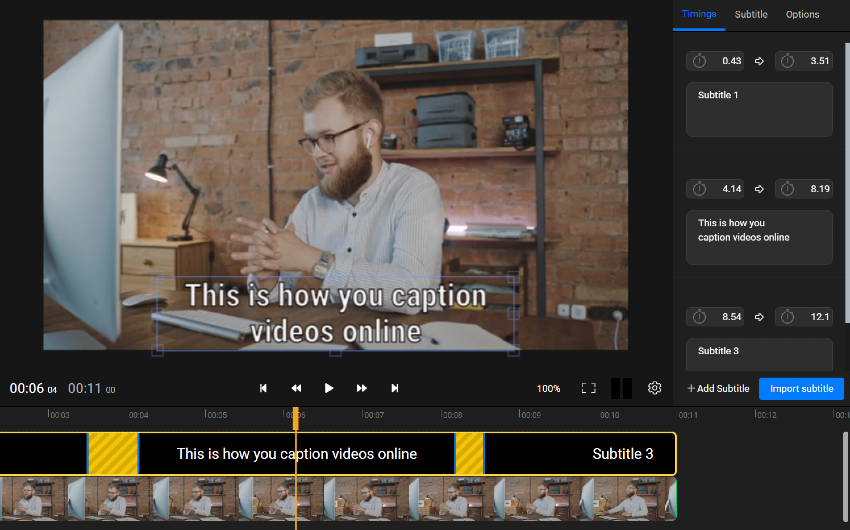
Task: Set end stopwatch for time 3.51
Action: point(787,61)
